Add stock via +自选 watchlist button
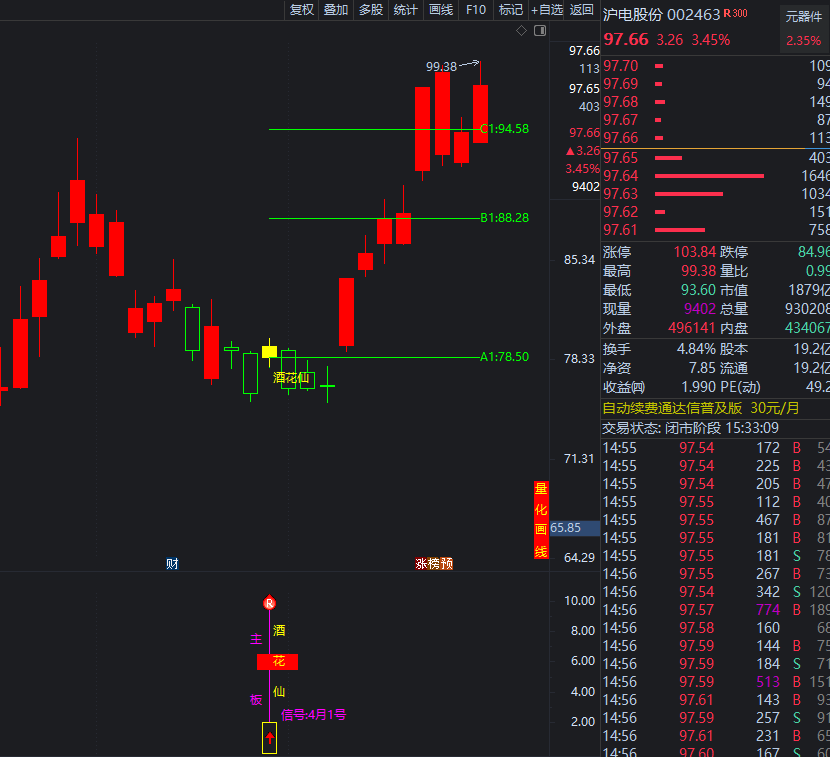The width and height of the screenshot is (830, 757). tap(547, 10)
